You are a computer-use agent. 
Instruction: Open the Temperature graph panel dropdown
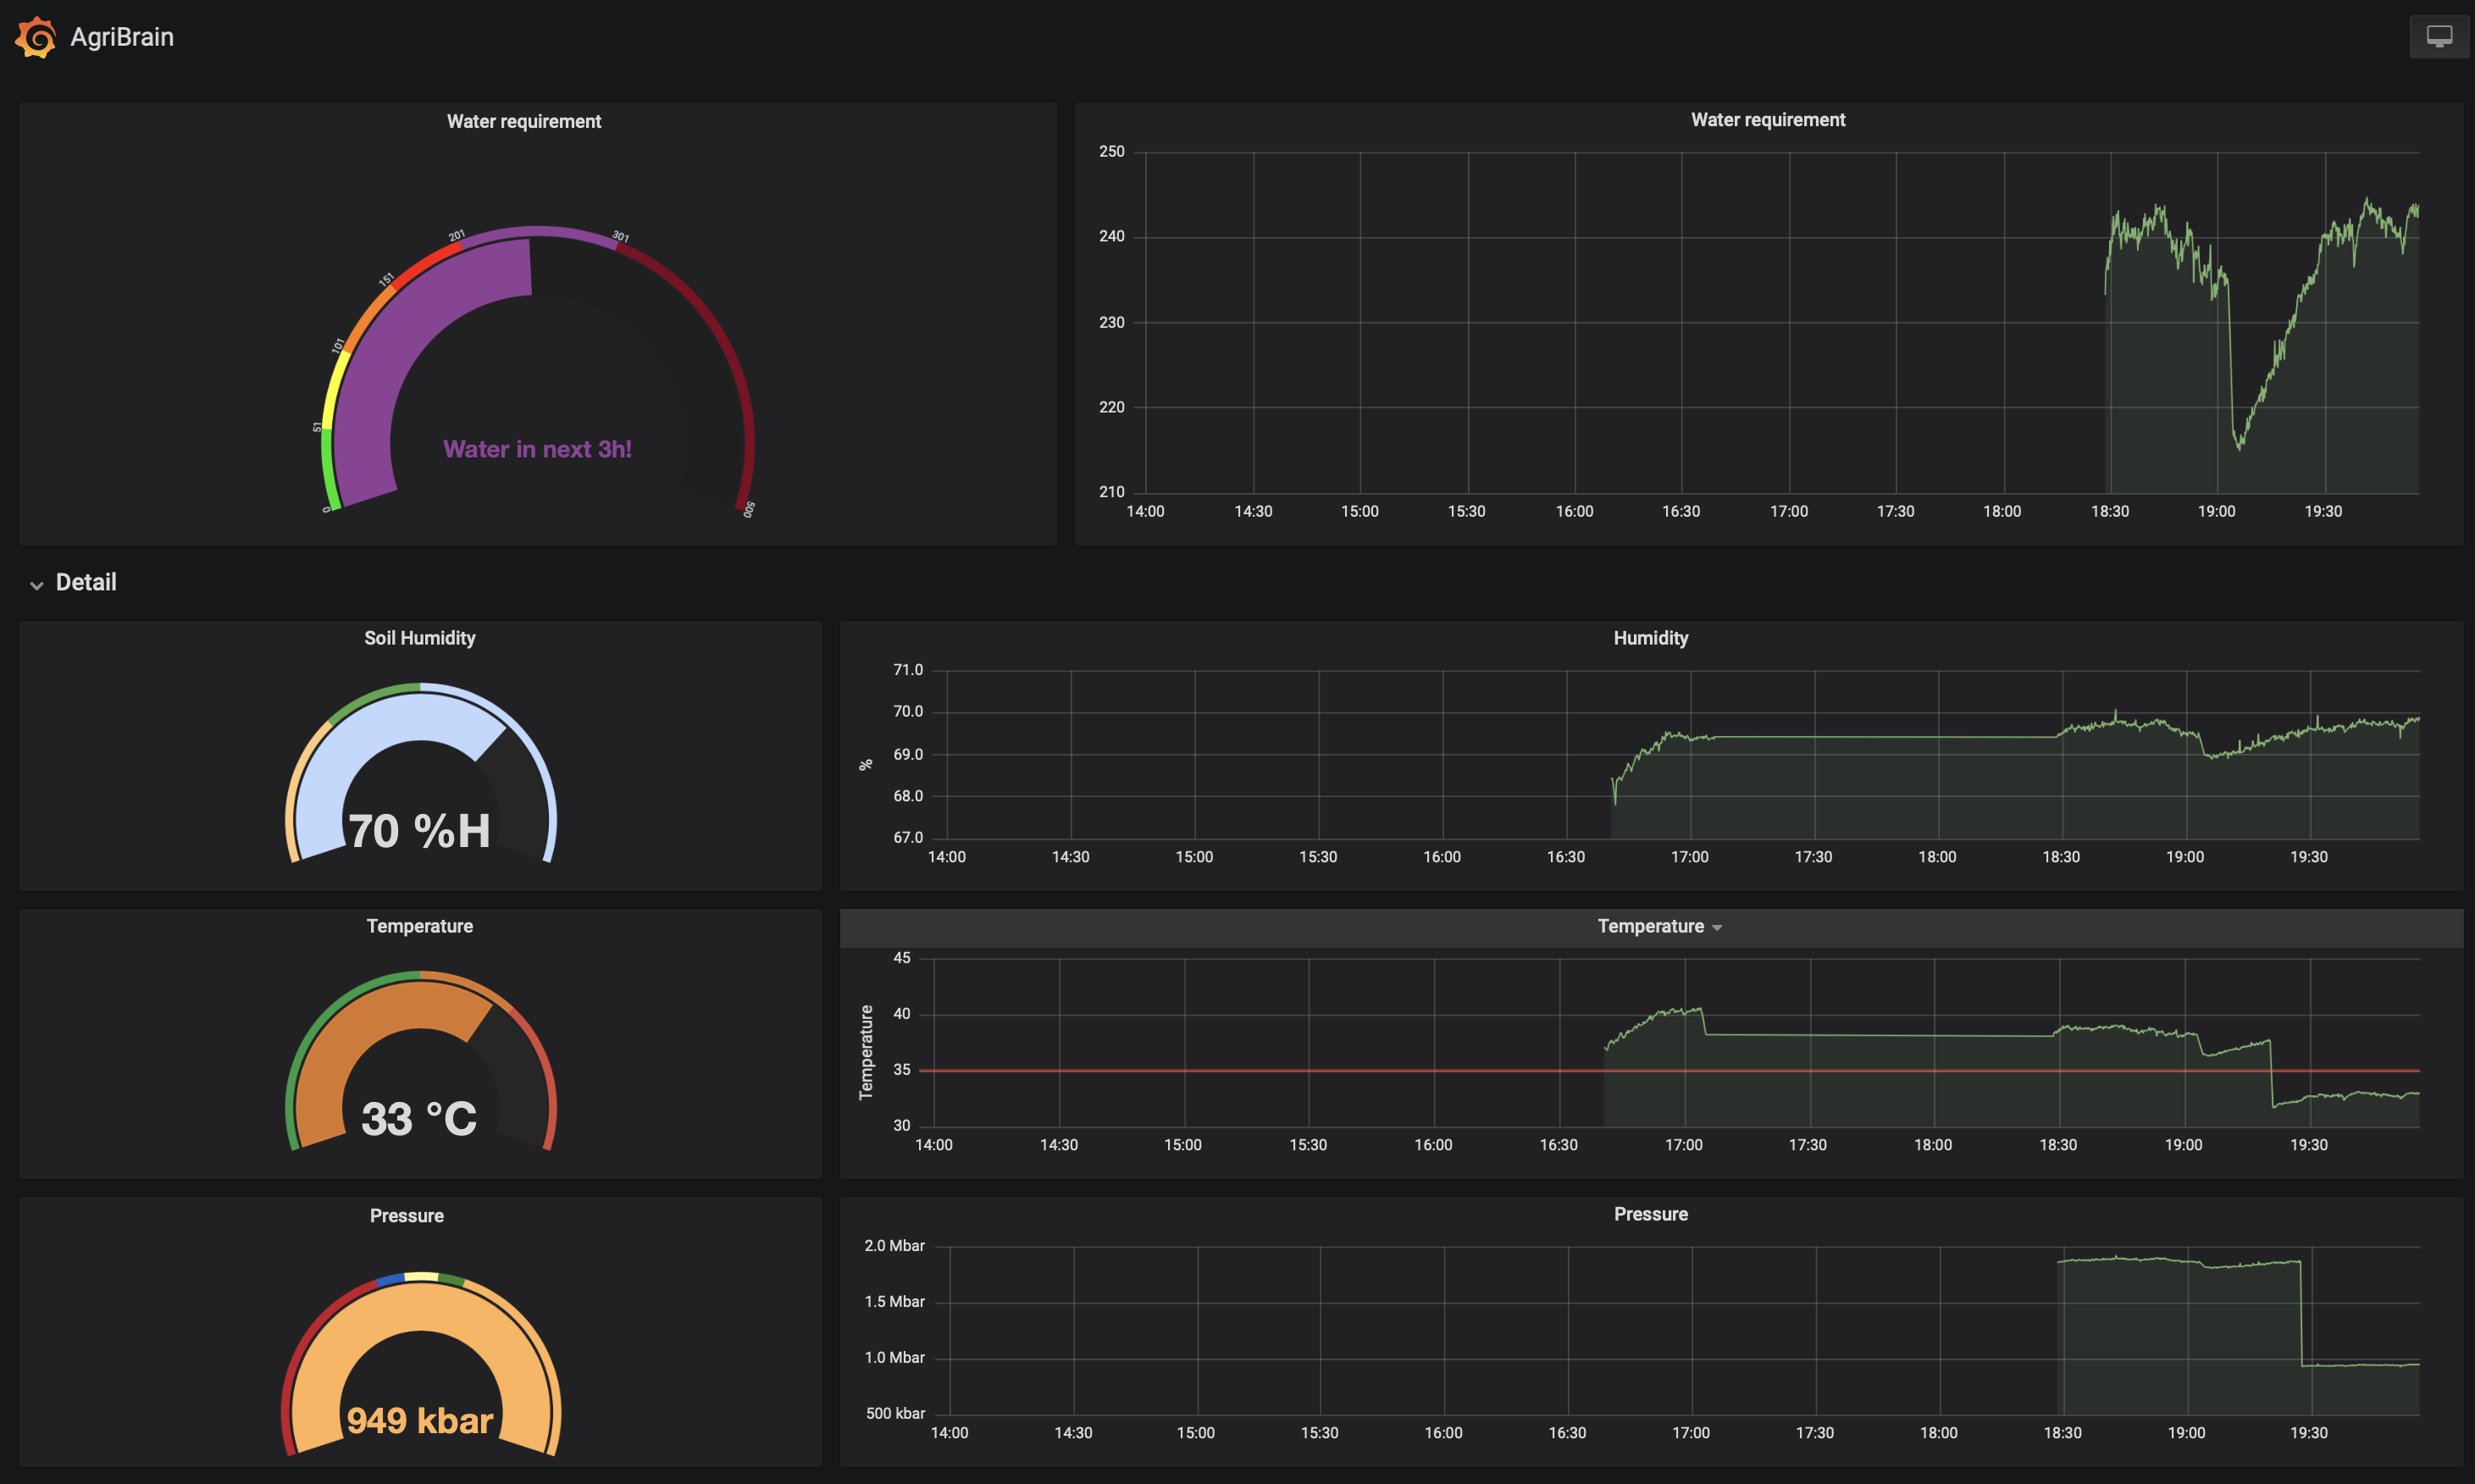point(1657,927)
